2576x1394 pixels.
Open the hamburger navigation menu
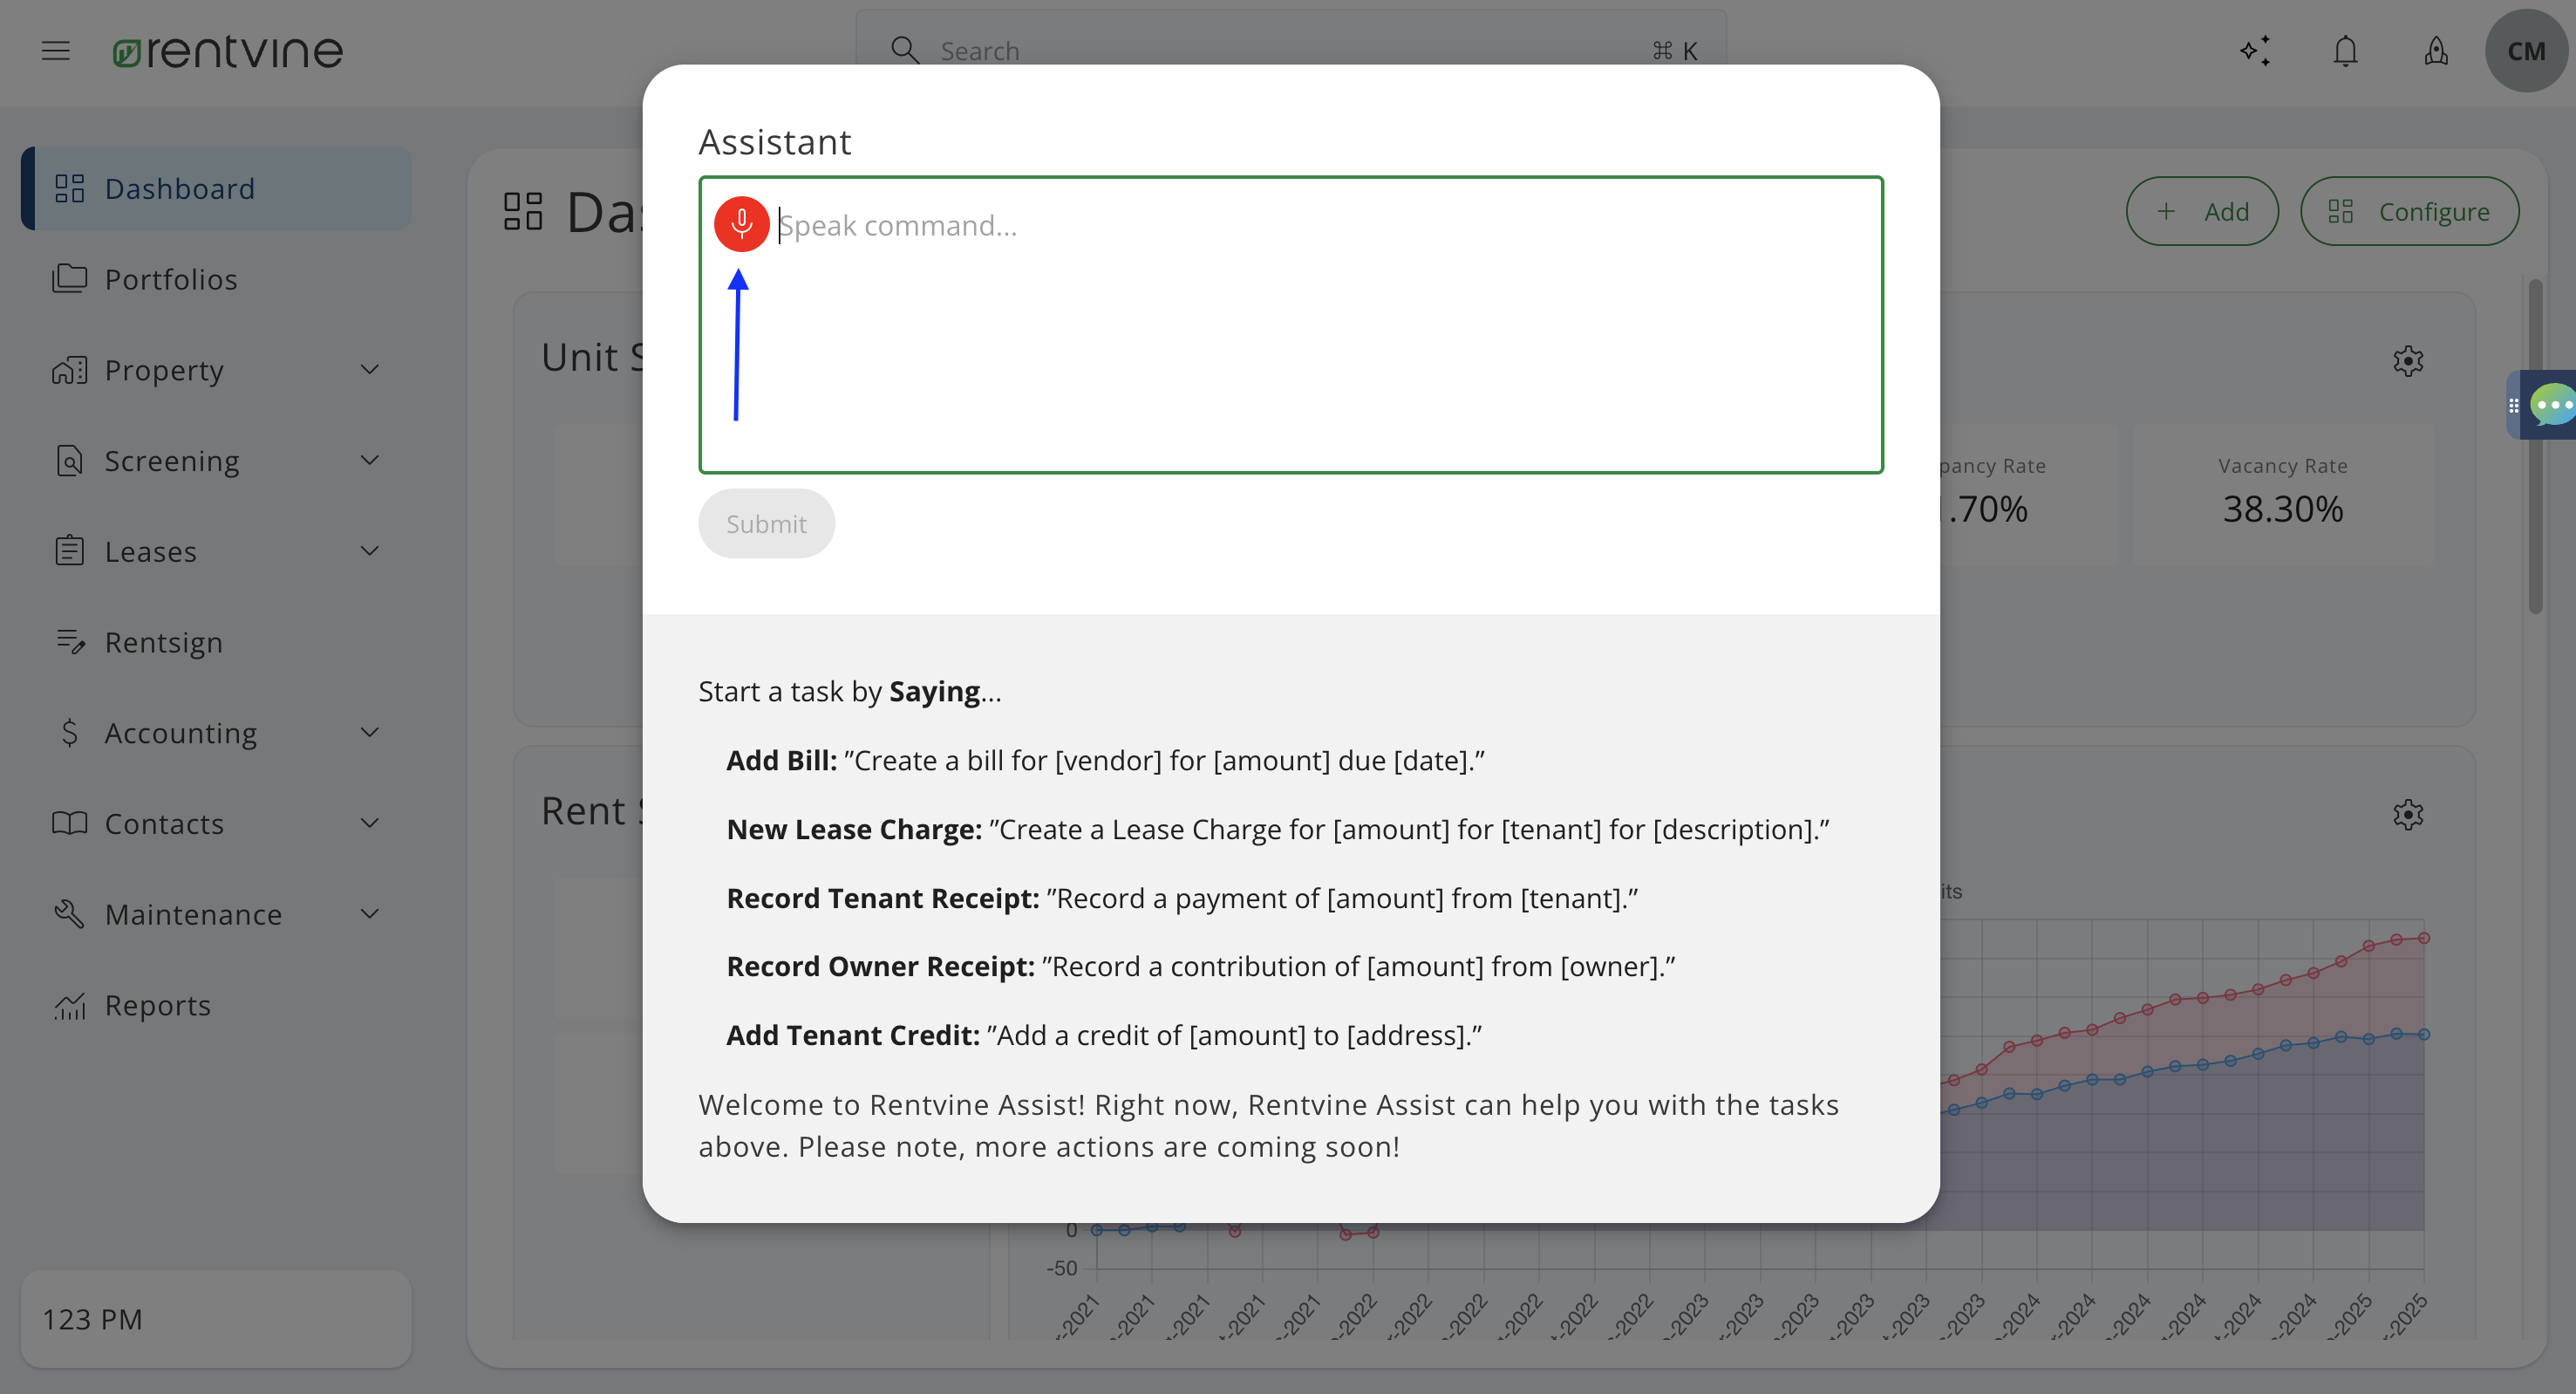[x=56, y=50]
